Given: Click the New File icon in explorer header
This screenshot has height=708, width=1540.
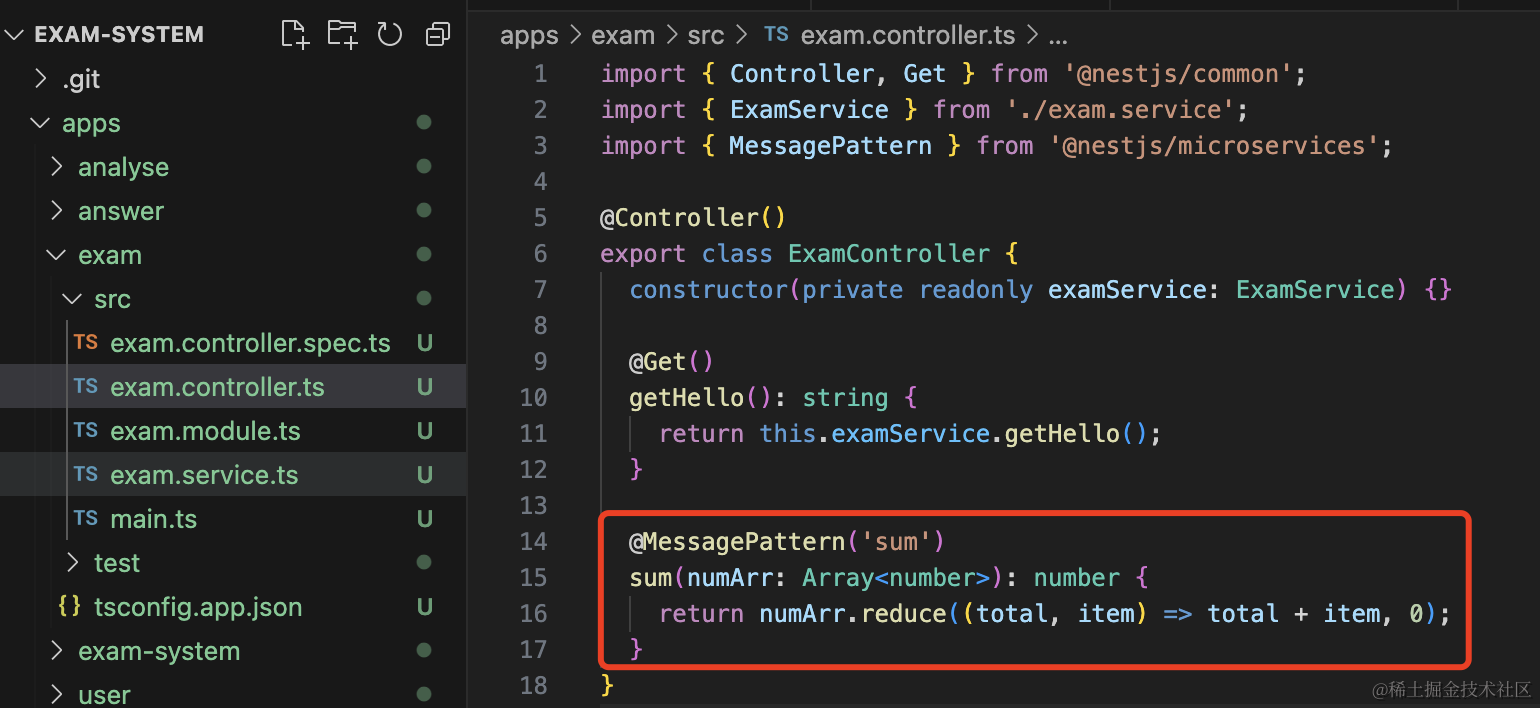Looking at the screenshot, I should (295, 35).
